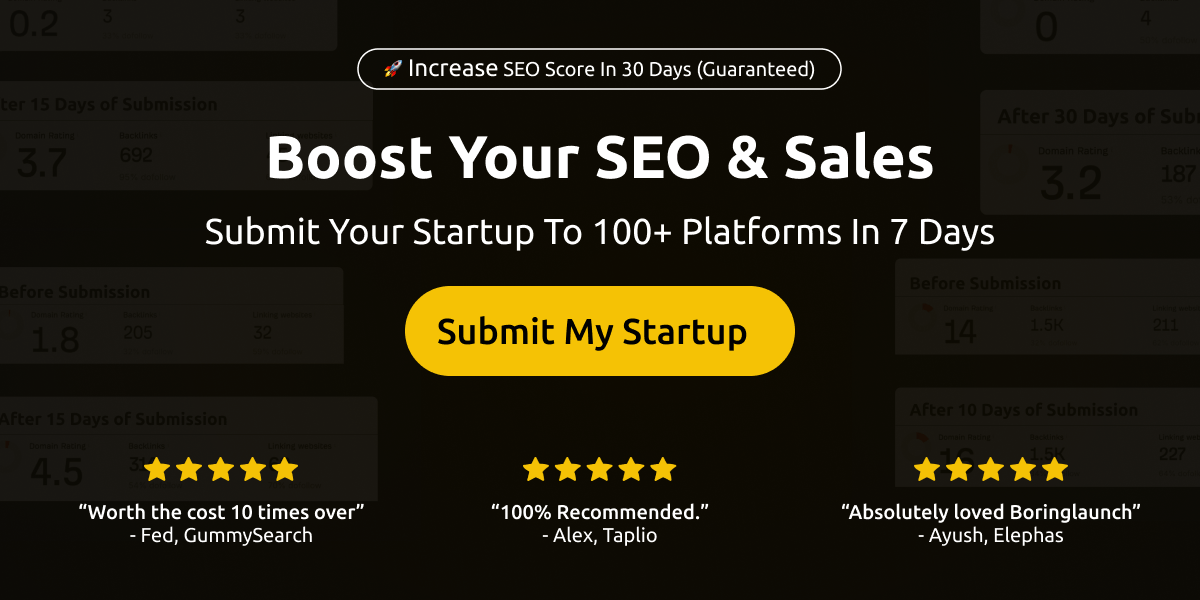Click the last star above the GummySearch testimonial
Viewport: 1200px width, 600px height.
285,469
